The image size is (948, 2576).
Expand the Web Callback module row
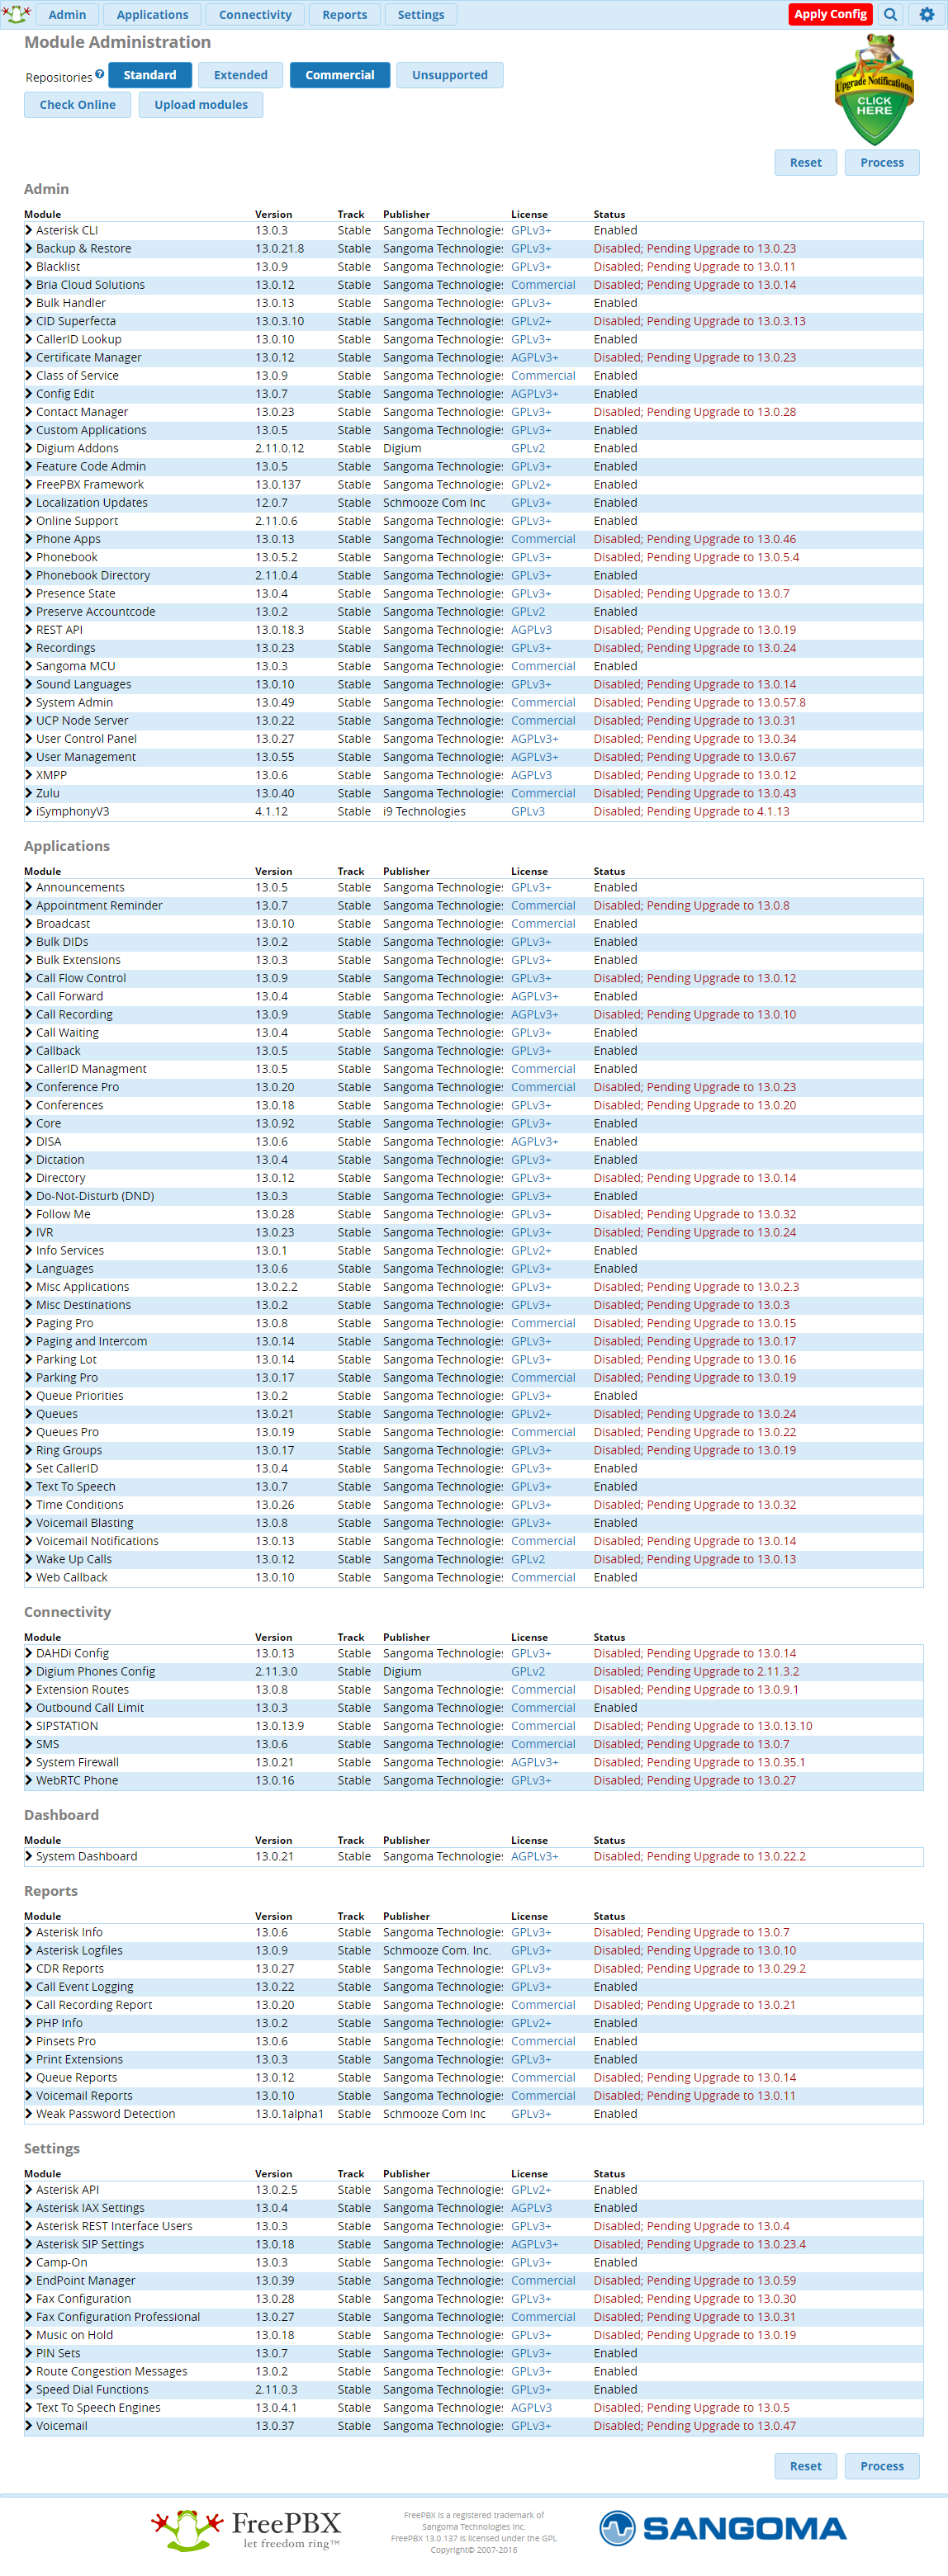pos(473,1578)
